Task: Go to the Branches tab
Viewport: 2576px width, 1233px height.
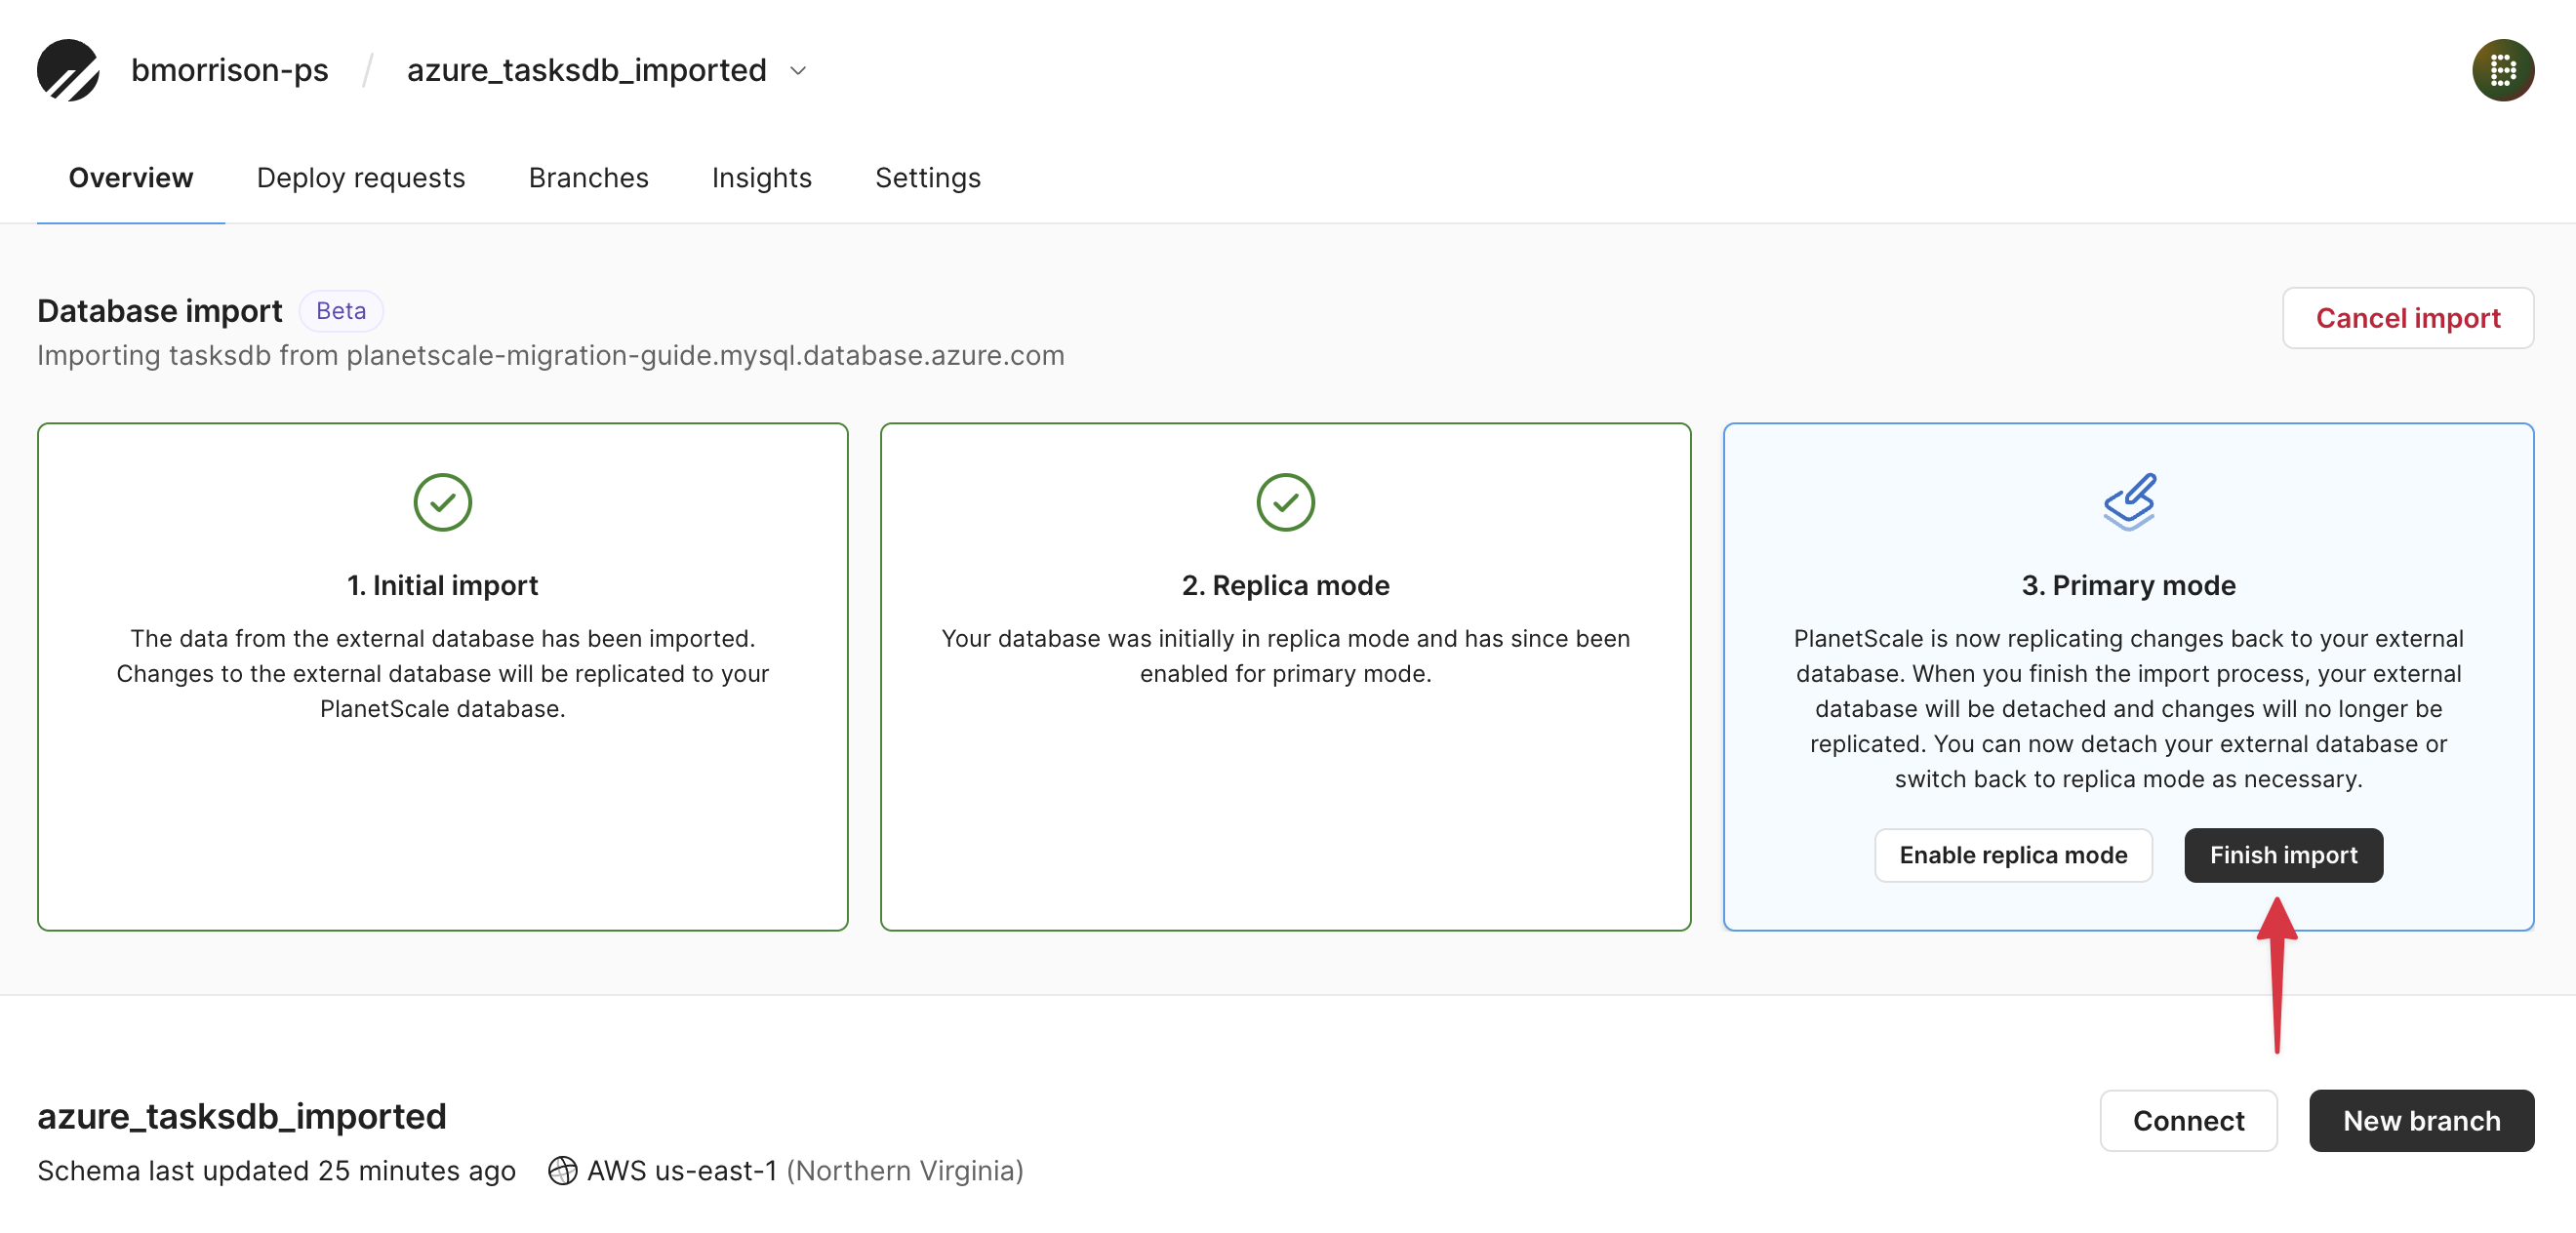Action: click(x=588, y=178)
